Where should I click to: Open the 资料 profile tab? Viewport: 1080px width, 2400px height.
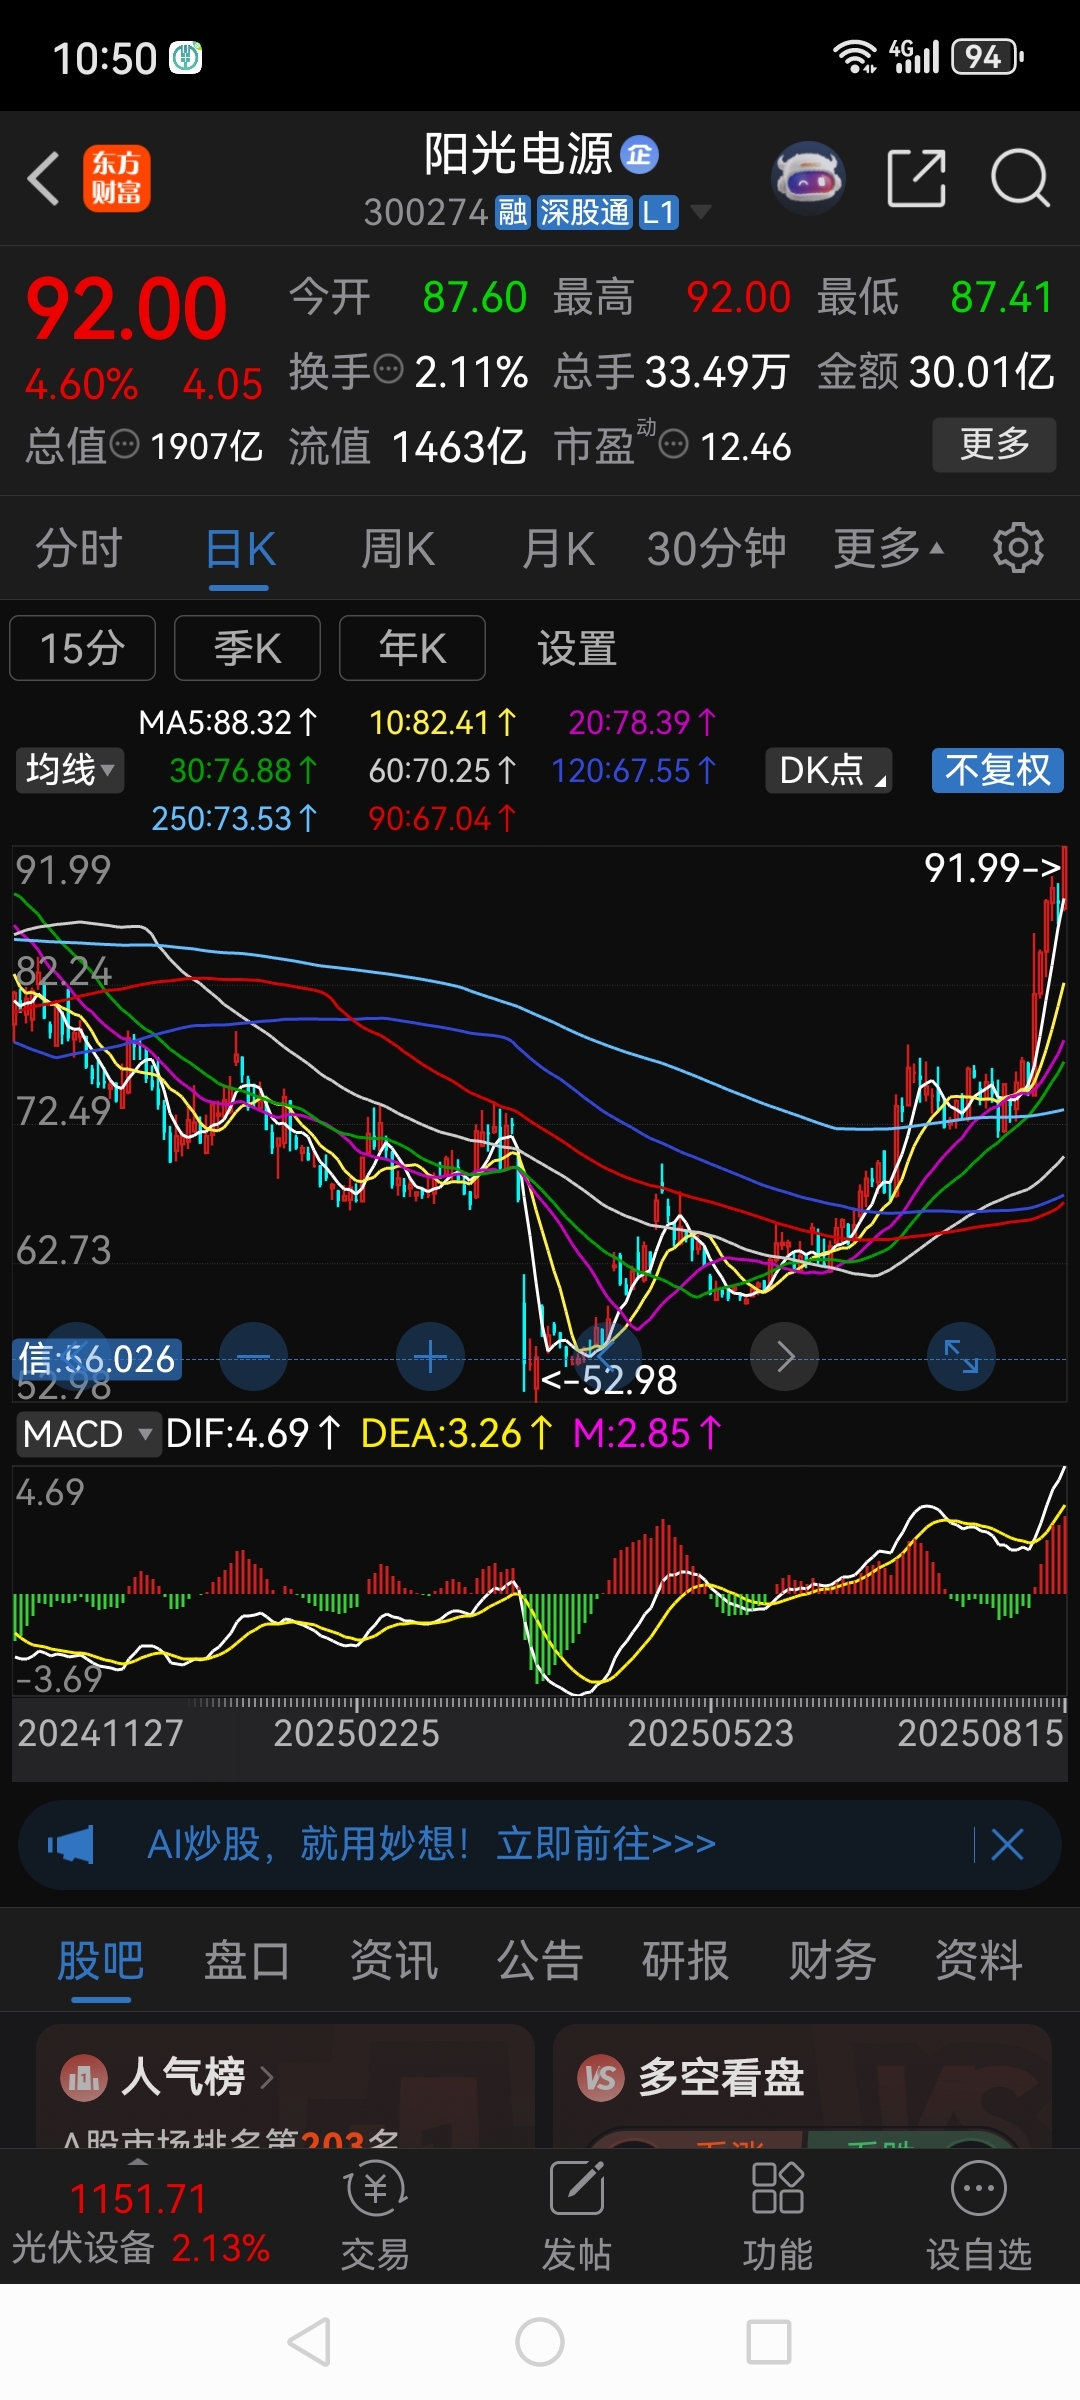(x=979, y=1960)
